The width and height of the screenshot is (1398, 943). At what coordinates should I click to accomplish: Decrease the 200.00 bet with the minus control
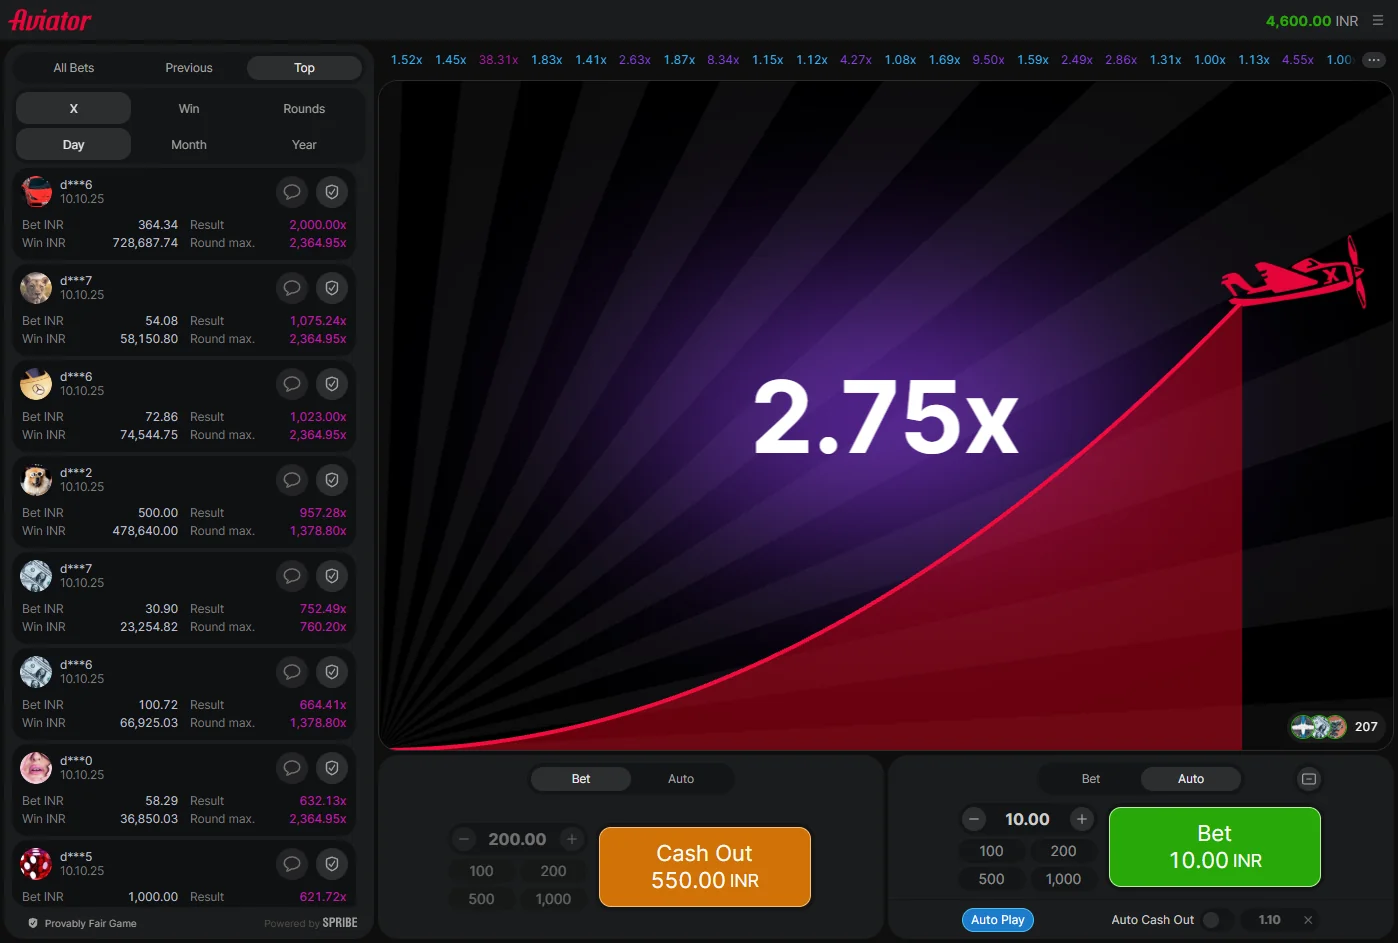(463, 839)
